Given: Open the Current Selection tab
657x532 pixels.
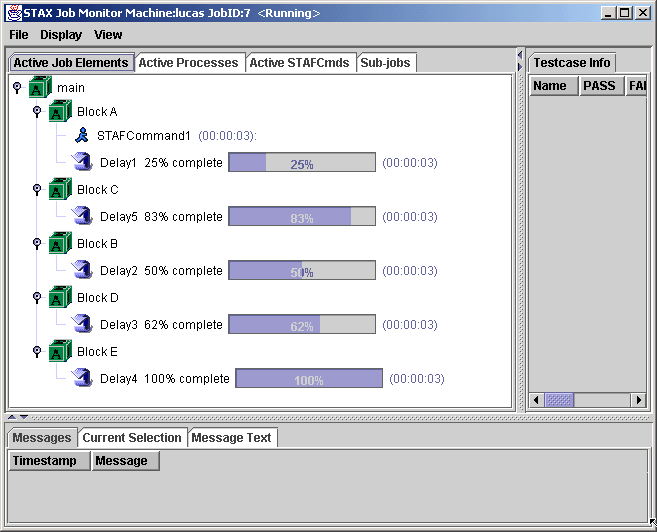Looking at the screenshot, I should point(132,437).
